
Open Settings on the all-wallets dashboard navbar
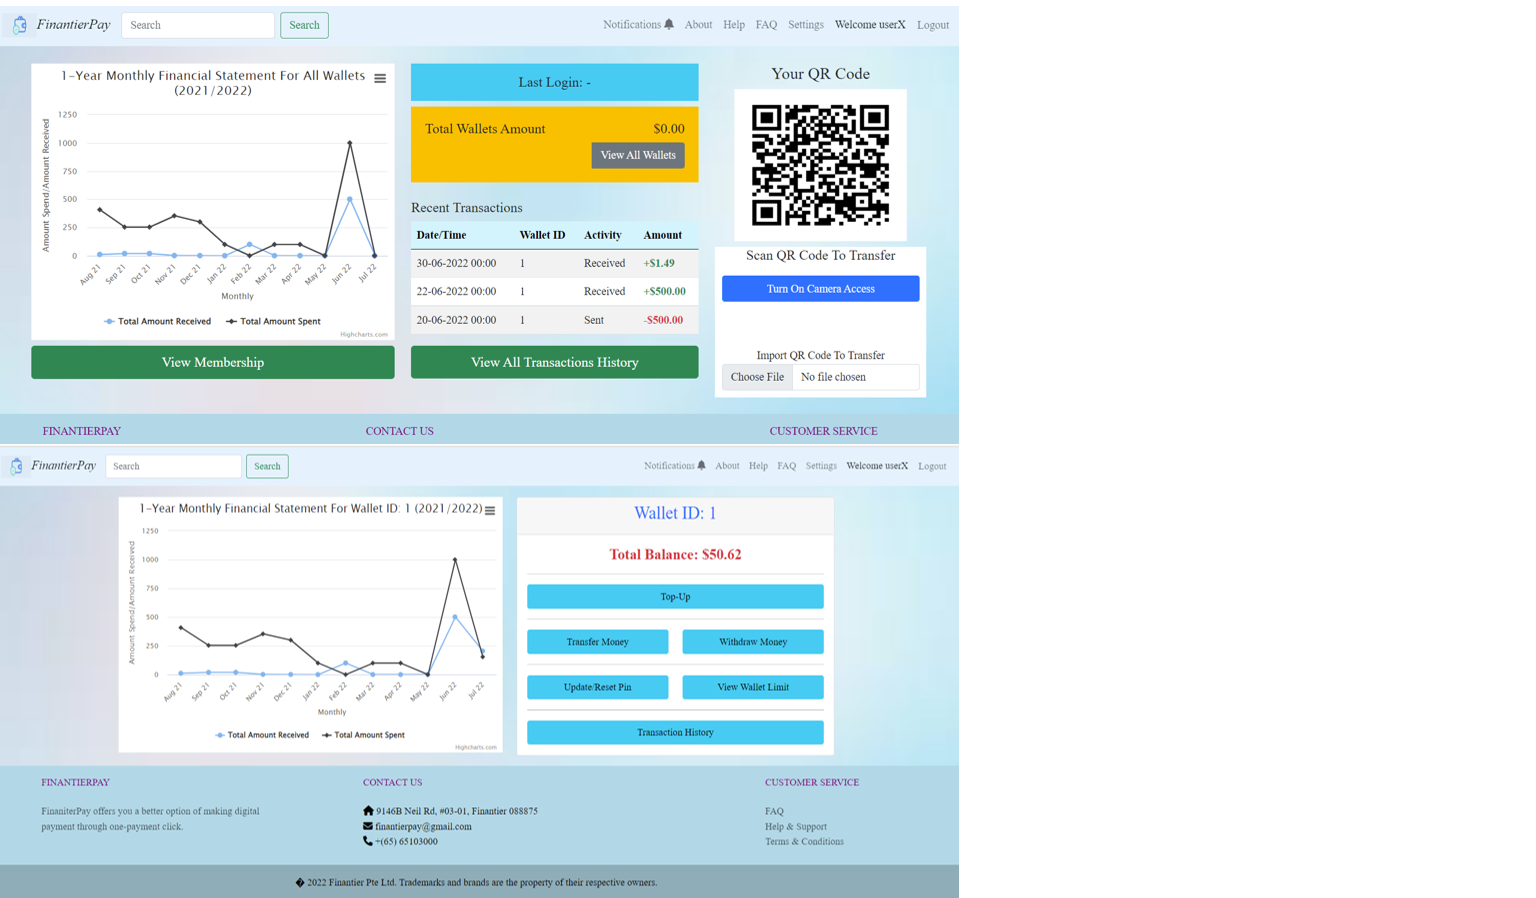click(x=806, y=25)
